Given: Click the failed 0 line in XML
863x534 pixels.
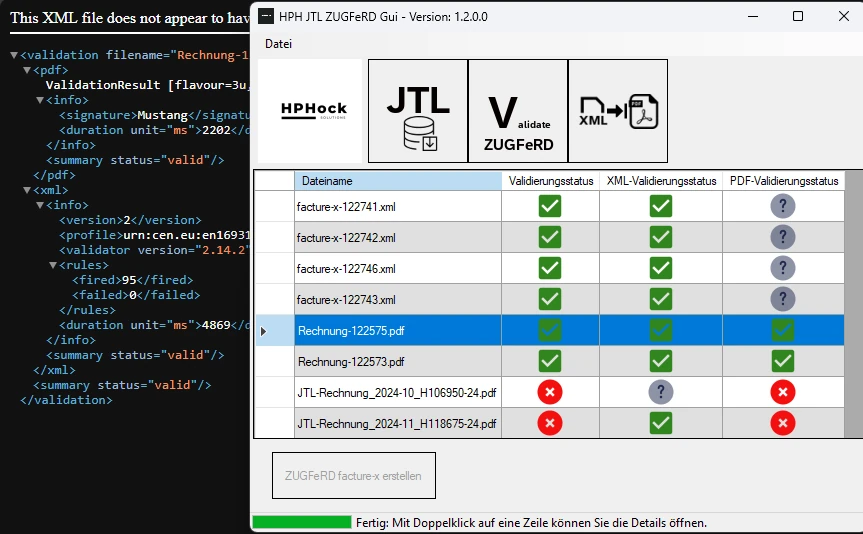Looking at the screenshot, I should coord(136,295).
